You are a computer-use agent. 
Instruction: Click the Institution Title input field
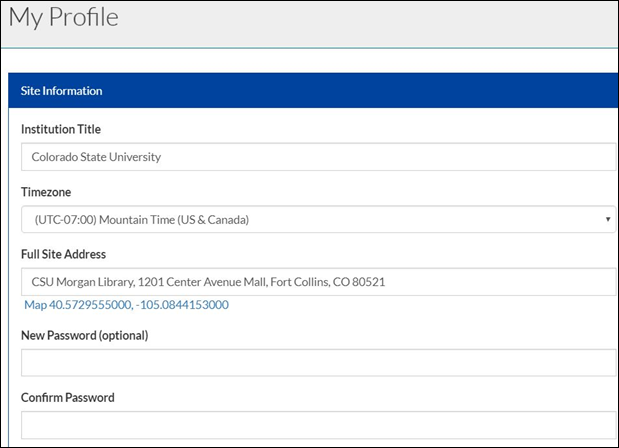click(318, 157)
